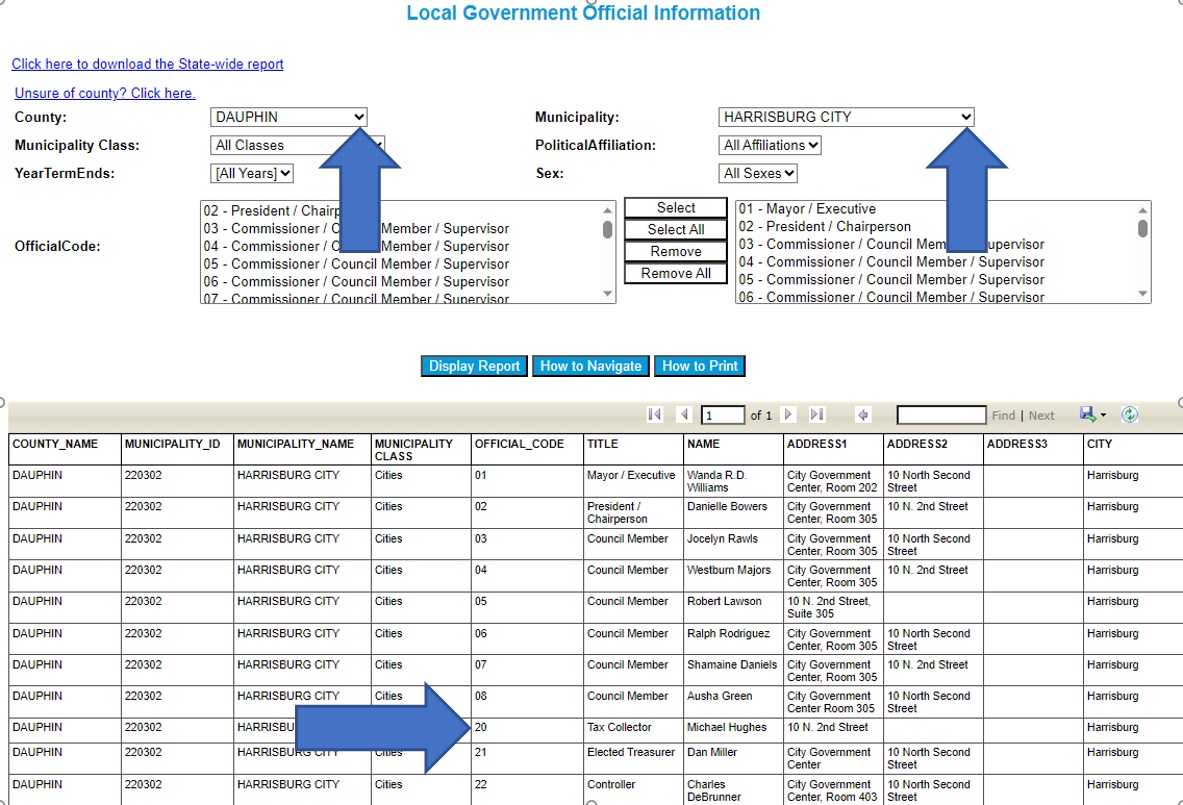Viewport: 1183px width, 805px height.
Task: Open the County dropdown showing DAUPHIN
Action: click(289, 117)
